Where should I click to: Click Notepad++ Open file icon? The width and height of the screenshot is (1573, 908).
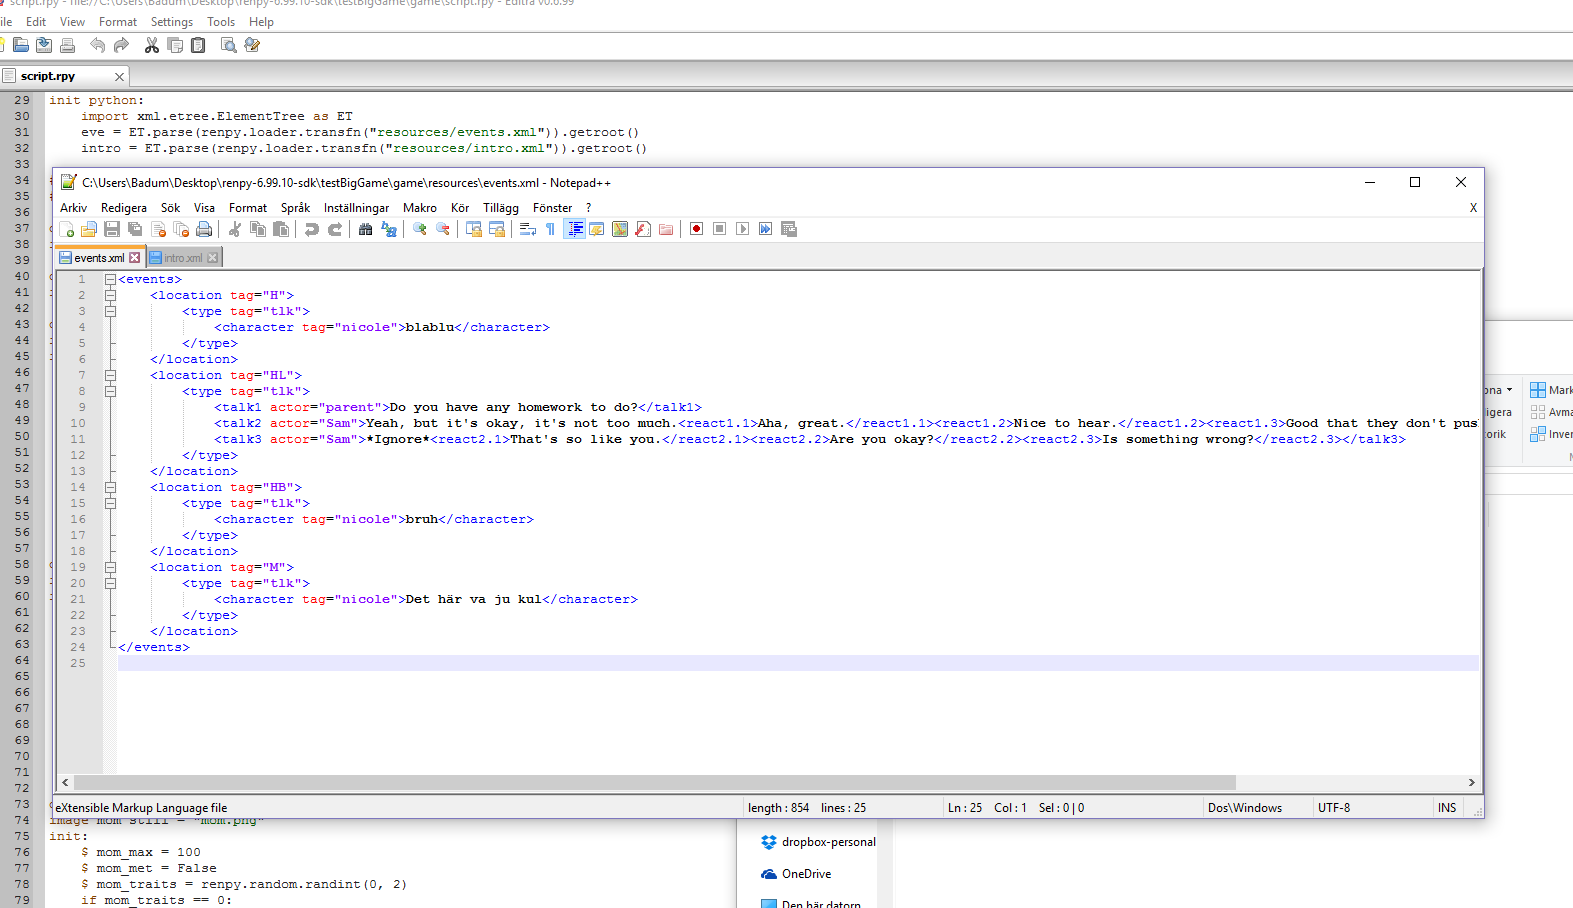coord(89,229)
